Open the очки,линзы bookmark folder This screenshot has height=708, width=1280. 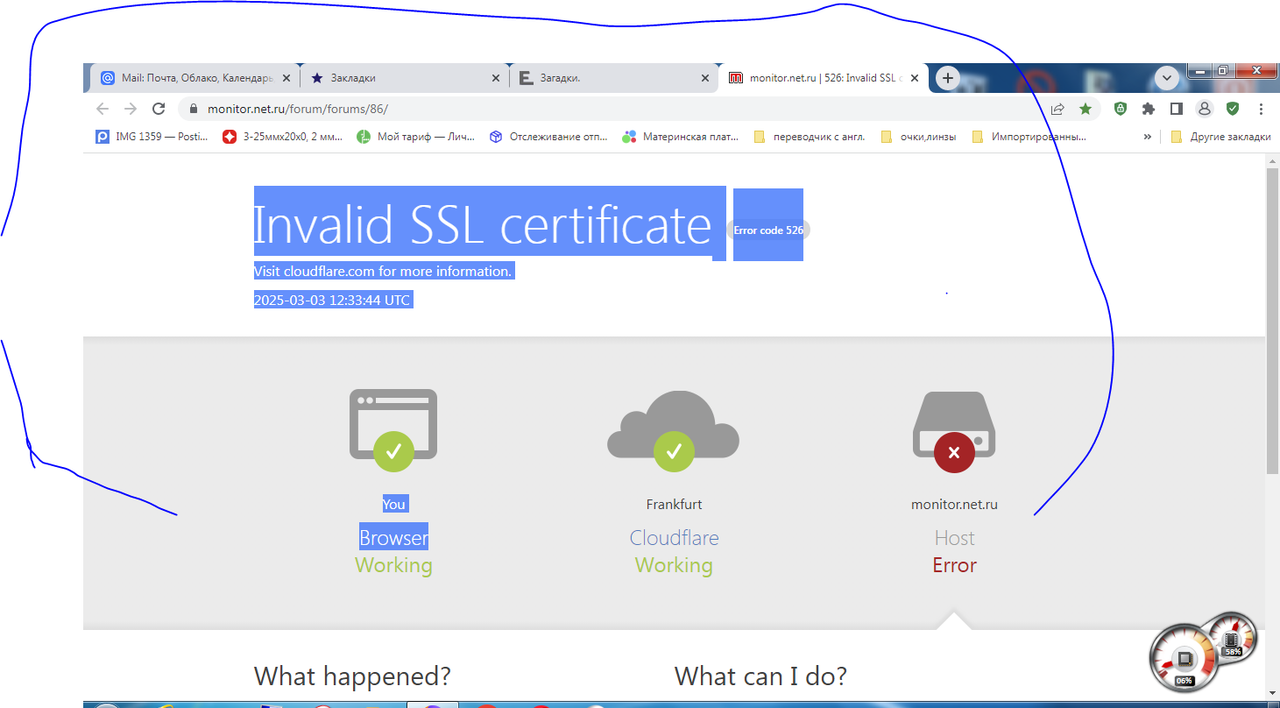point(918,137)
